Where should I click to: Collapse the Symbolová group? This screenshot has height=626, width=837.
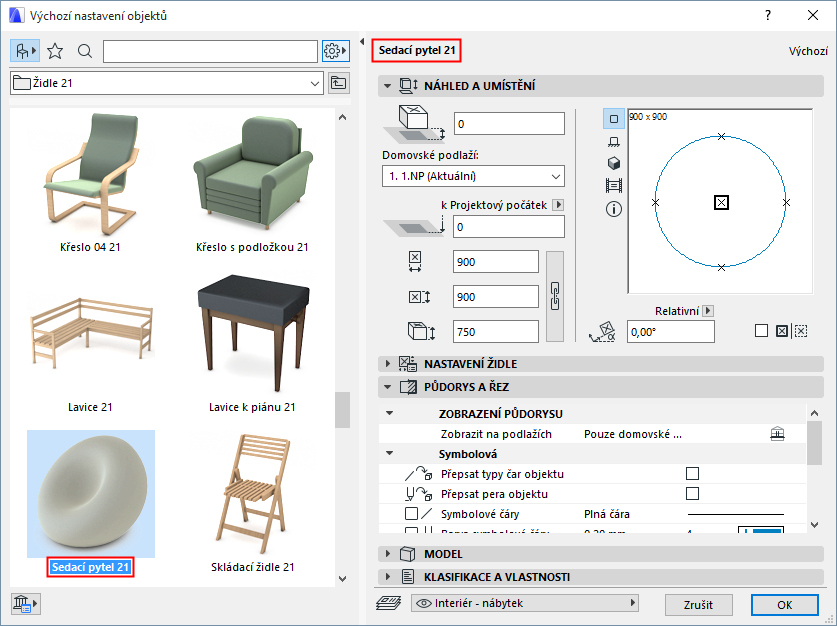pos(390,453)
